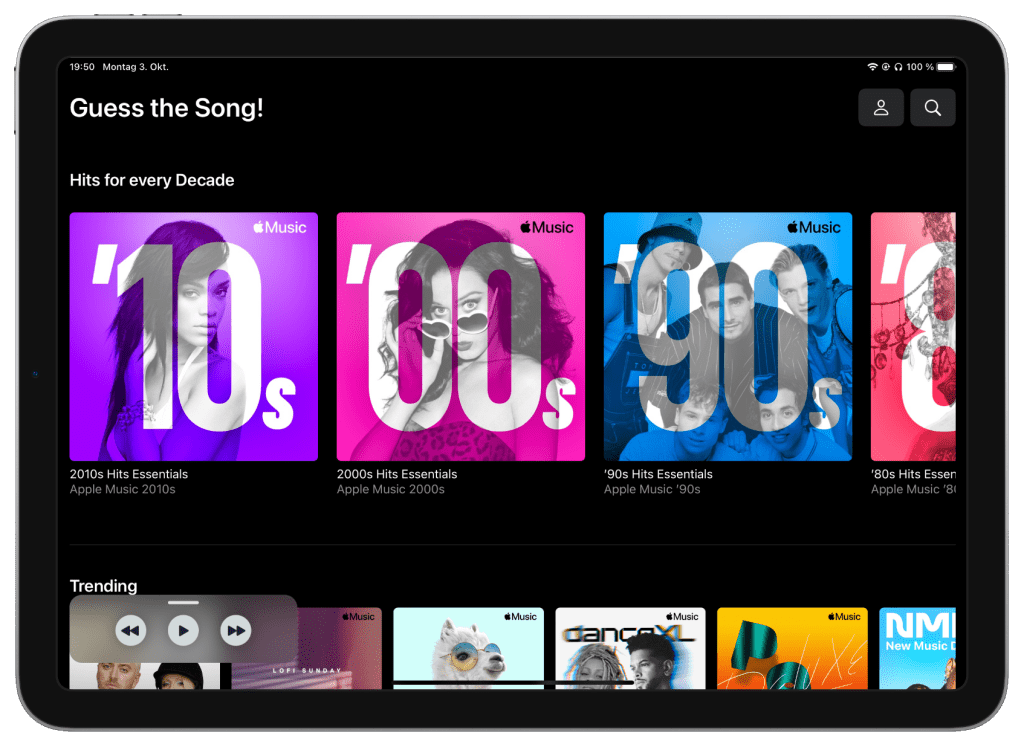Open search with the magnifier icon
Image resolution: width=1024 pixels, height=747 pixels.
(932, 108)
